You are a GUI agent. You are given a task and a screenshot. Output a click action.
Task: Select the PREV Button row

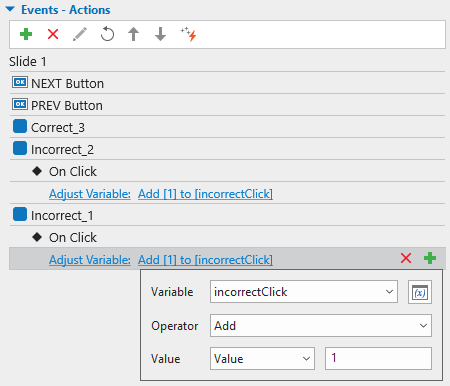click(x=227, y=105)
